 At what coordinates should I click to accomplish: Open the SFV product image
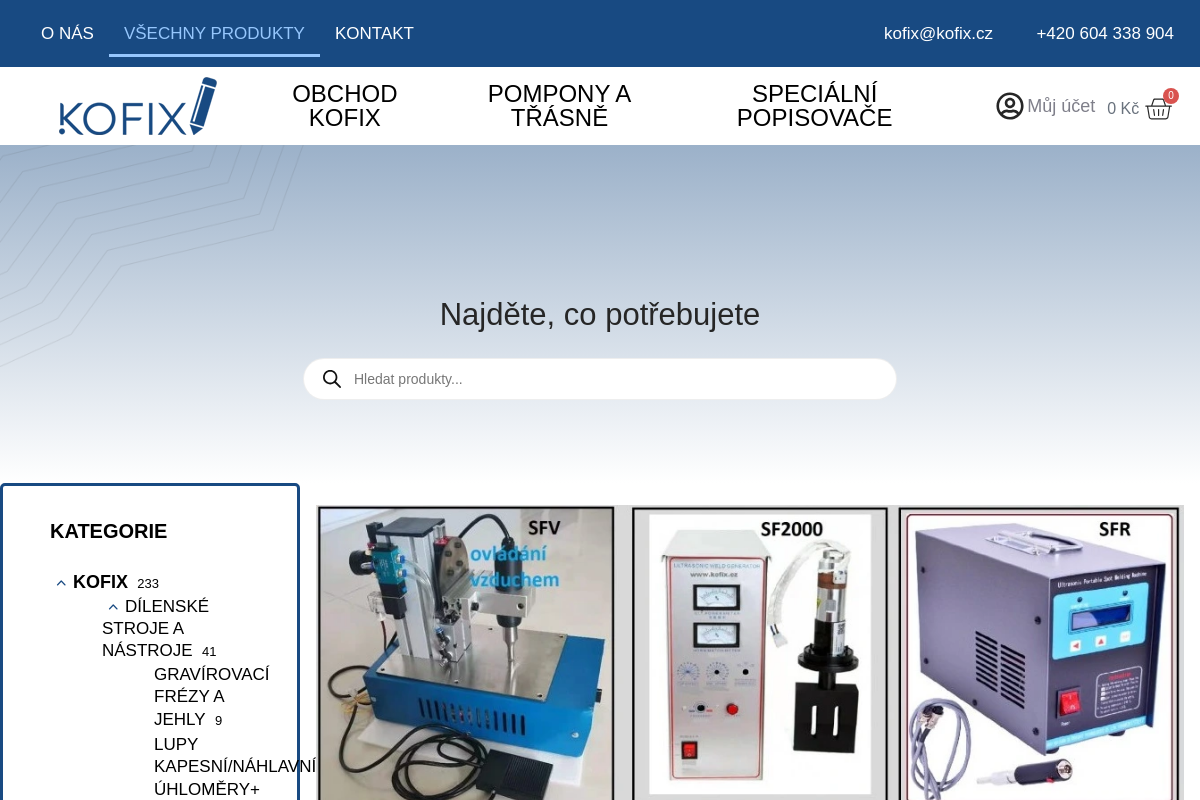(x=466, y=653)
